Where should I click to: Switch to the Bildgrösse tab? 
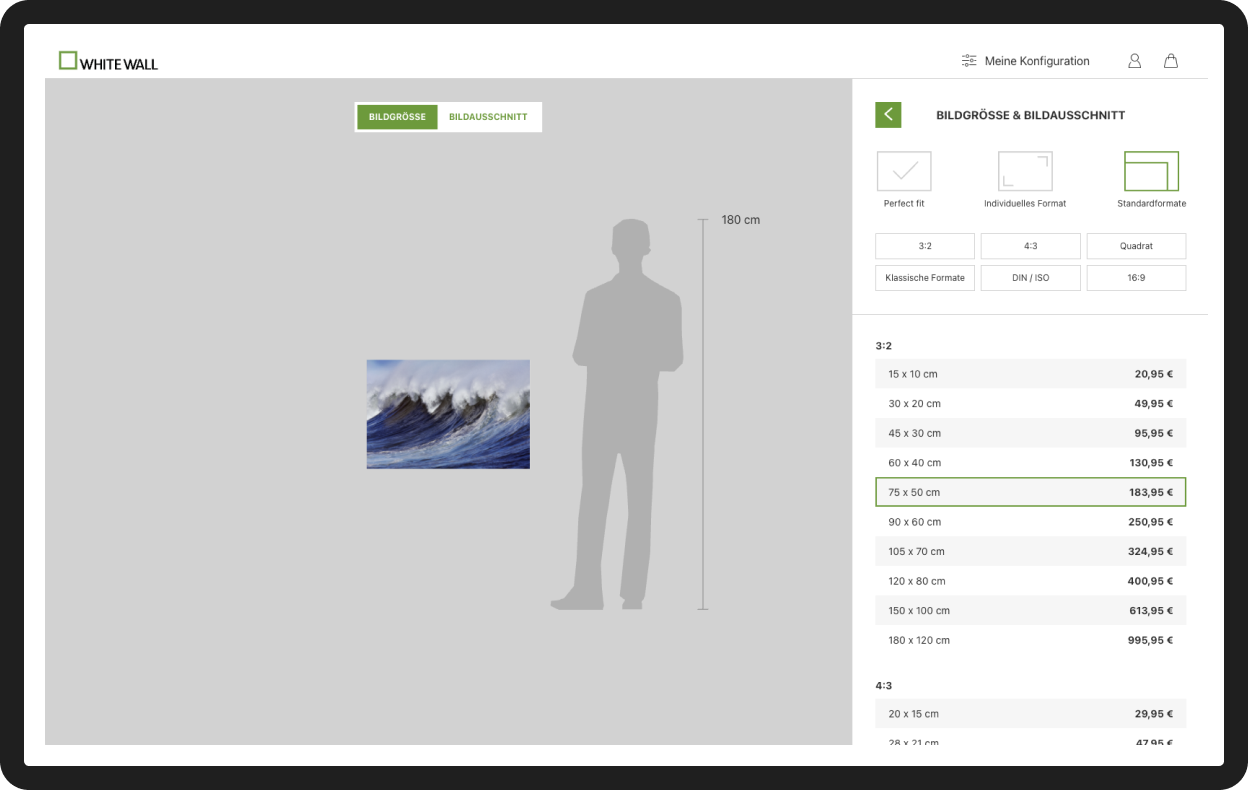tap(397, 117)
